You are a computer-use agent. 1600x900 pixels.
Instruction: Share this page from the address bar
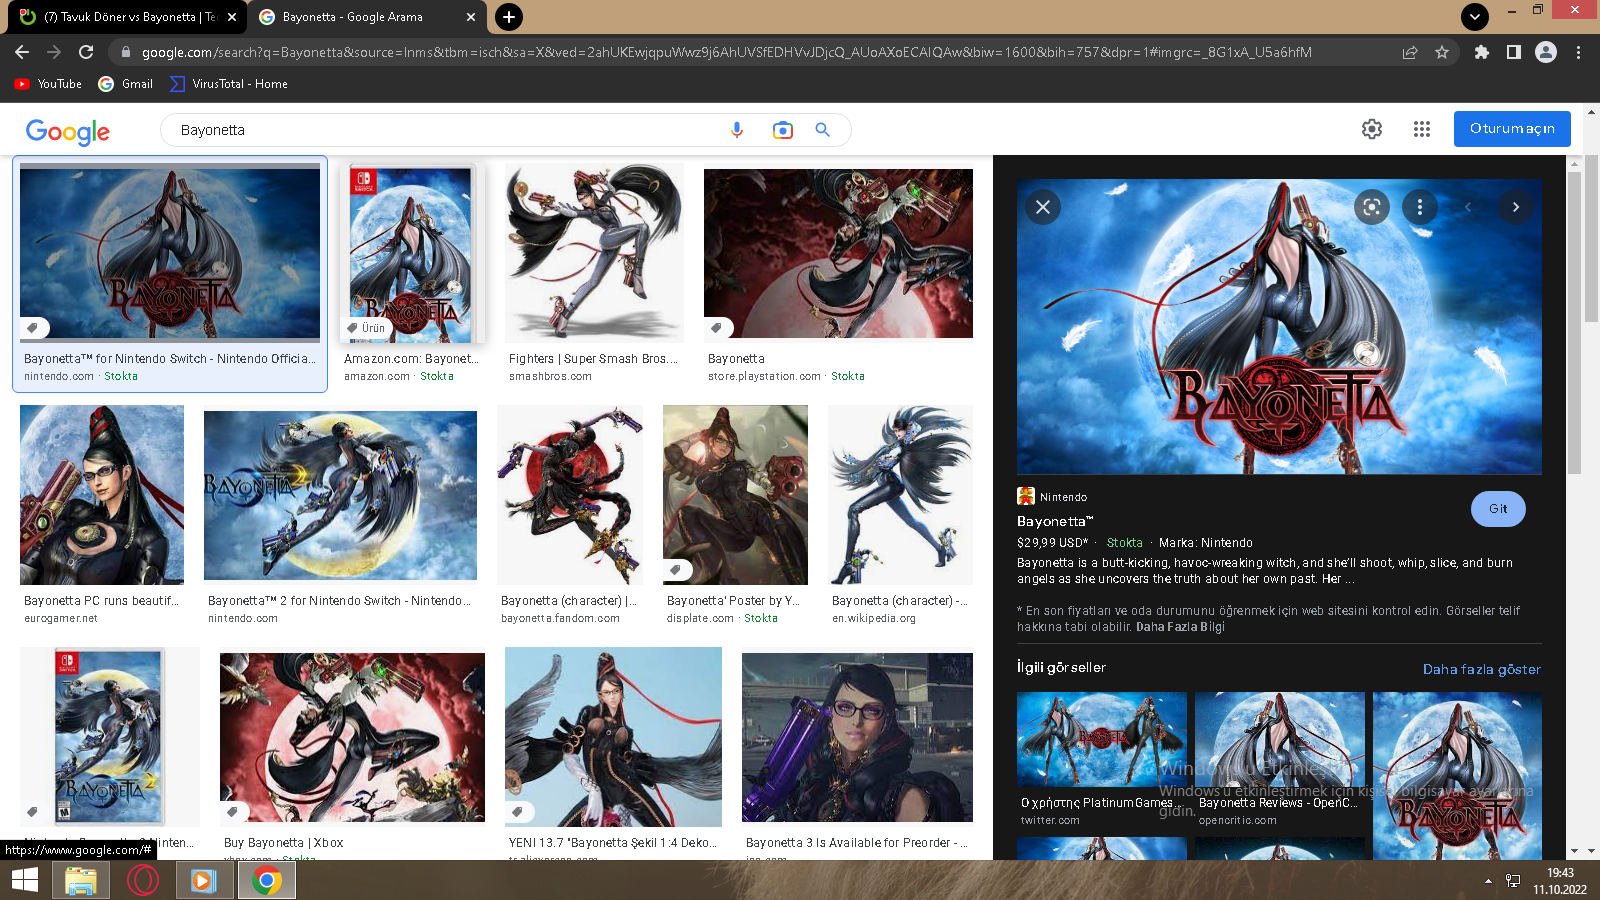(x=1410, y=52)
